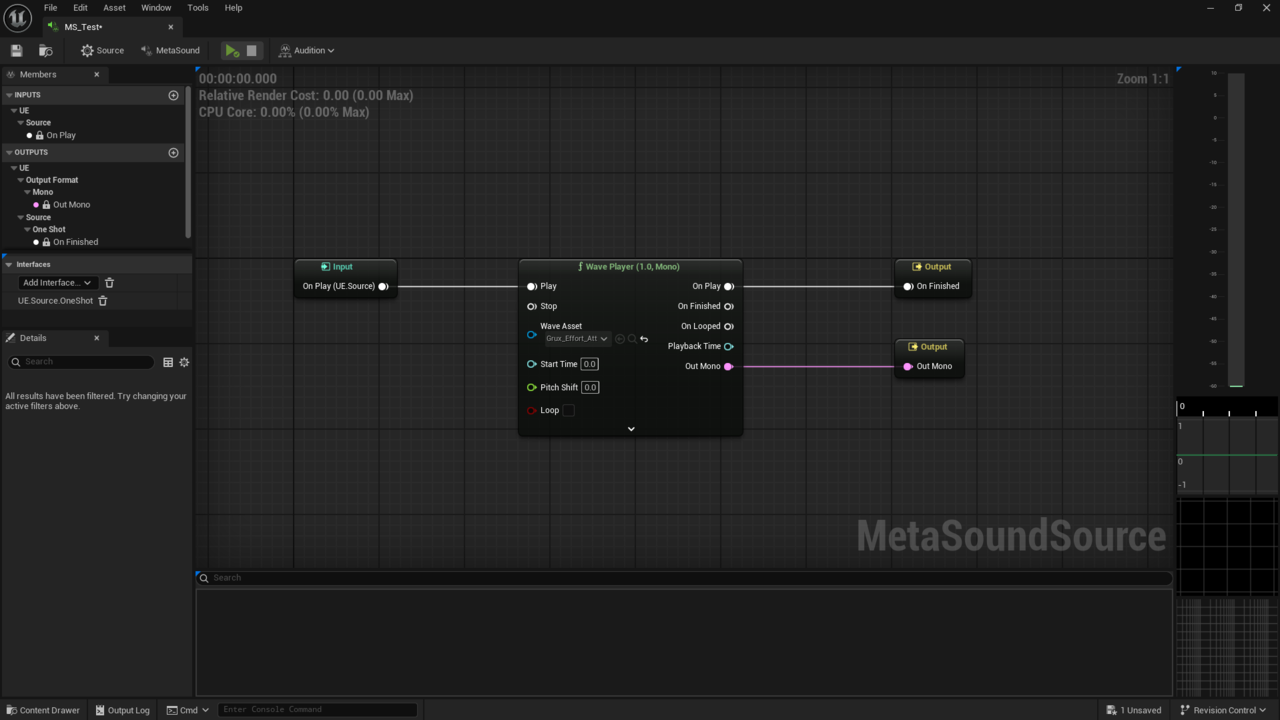Click the Stop input pin on Wave Player
Viewport: 1280px width, 720px height.
(x=532, y=307)
